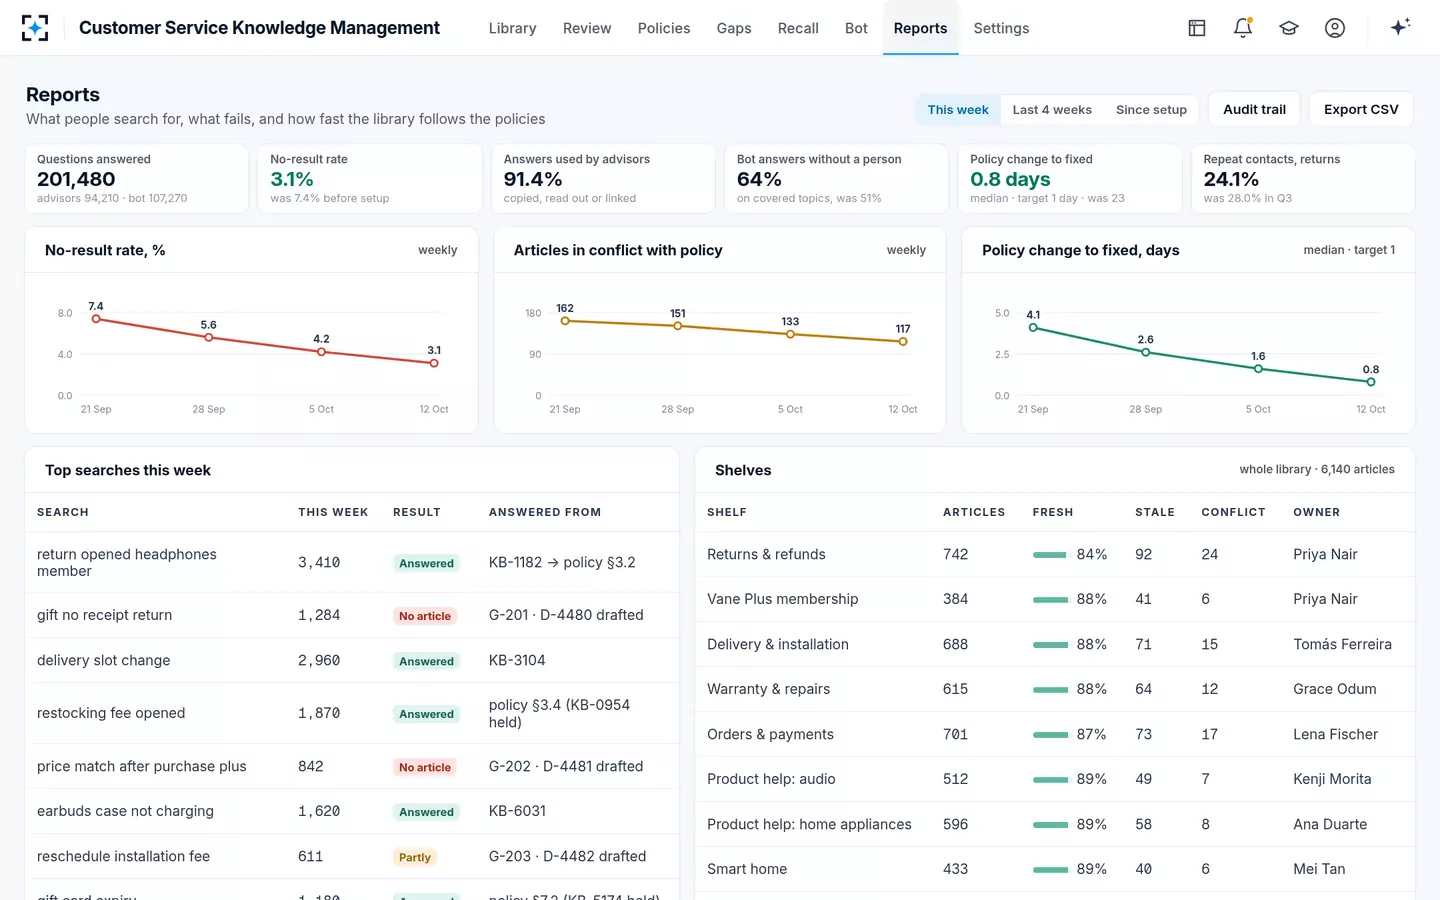
Task: Click 'return opened headphones member' search
Action: point(127,563)
